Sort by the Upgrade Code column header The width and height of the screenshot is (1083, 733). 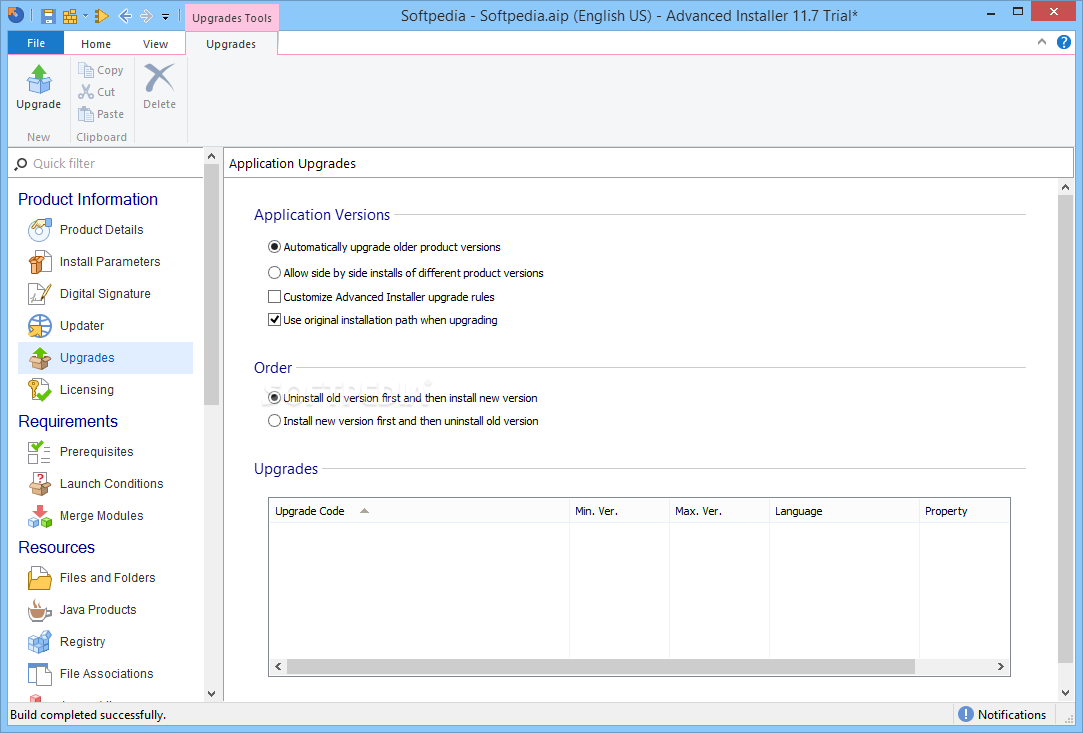pyautogui.click(x=419, y=511)
